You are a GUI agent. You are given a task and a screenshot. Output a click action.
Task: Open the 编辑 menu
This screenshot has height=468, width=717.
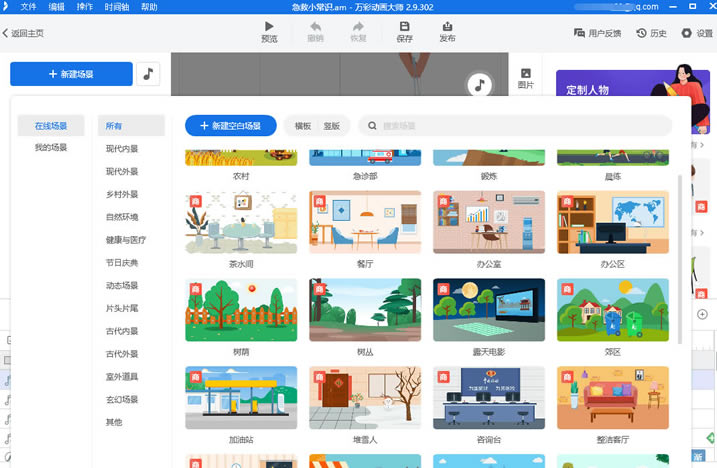coord(56,7)
